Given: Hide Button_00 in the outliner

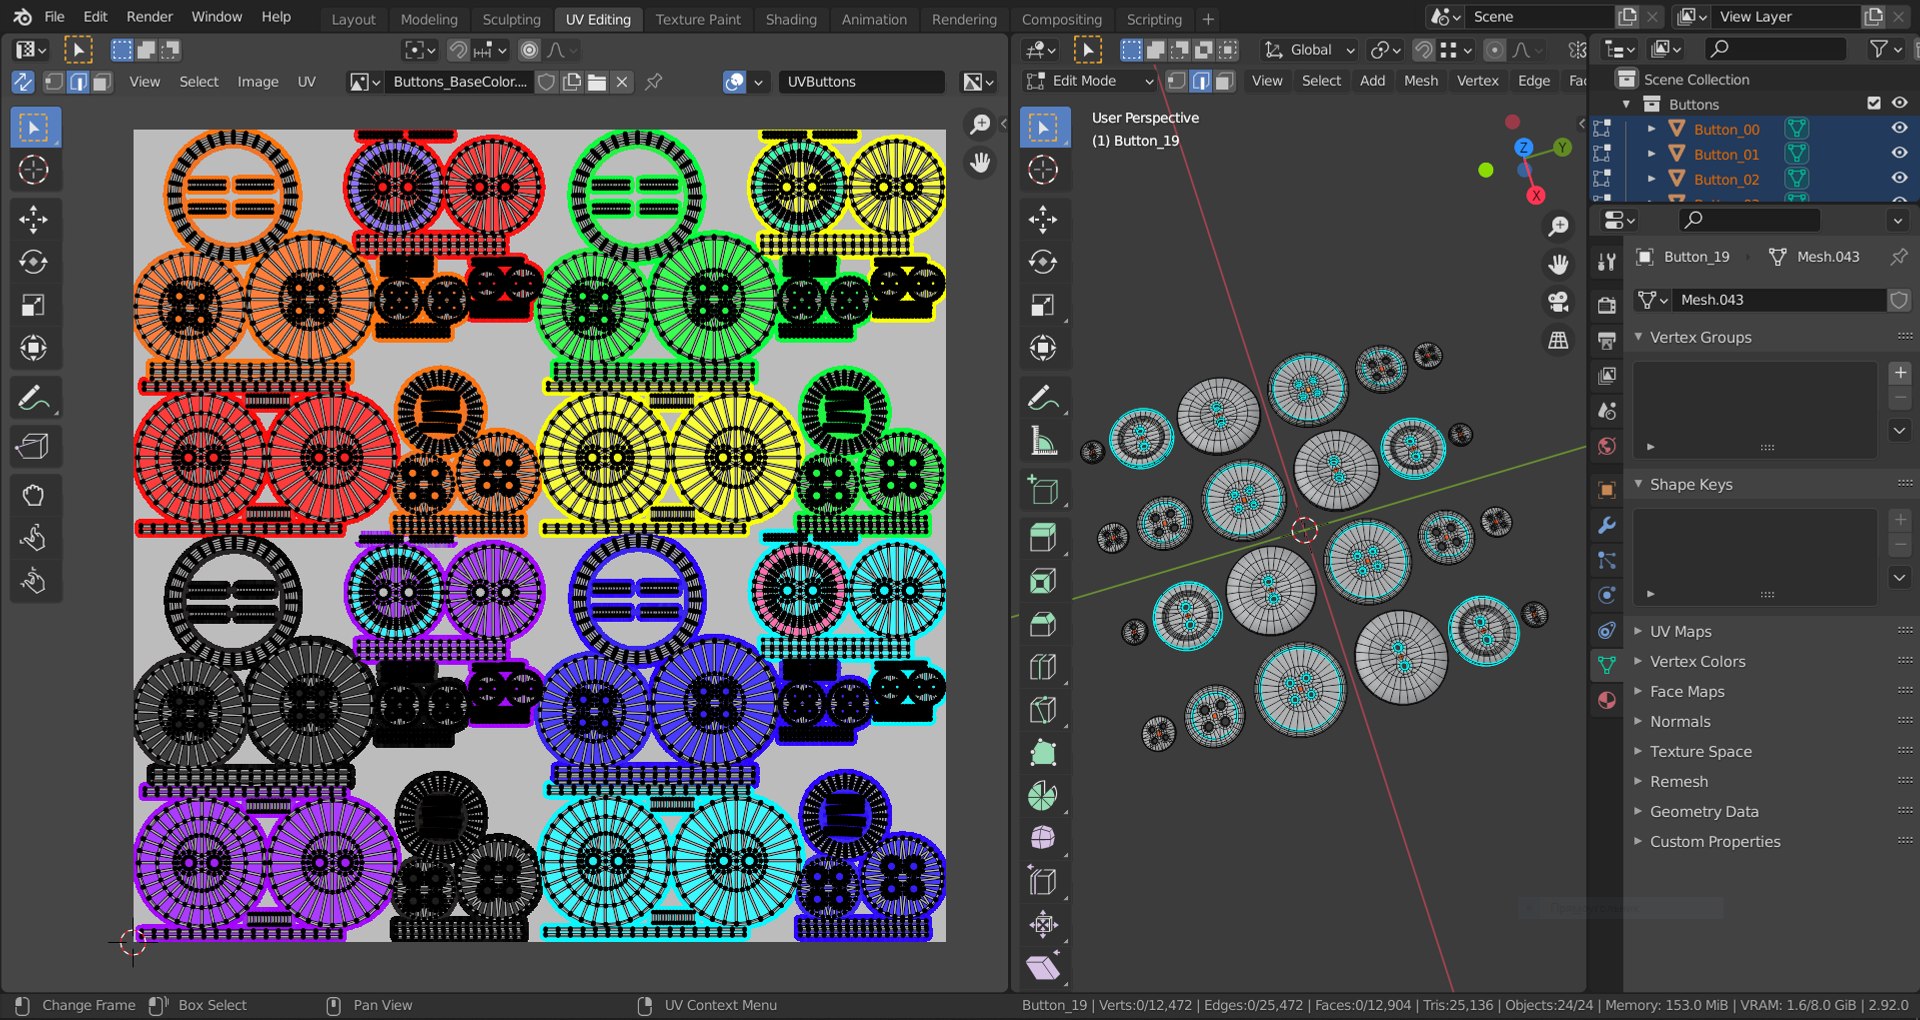Looking at the screenshot, I should [x=1899, y=128].
